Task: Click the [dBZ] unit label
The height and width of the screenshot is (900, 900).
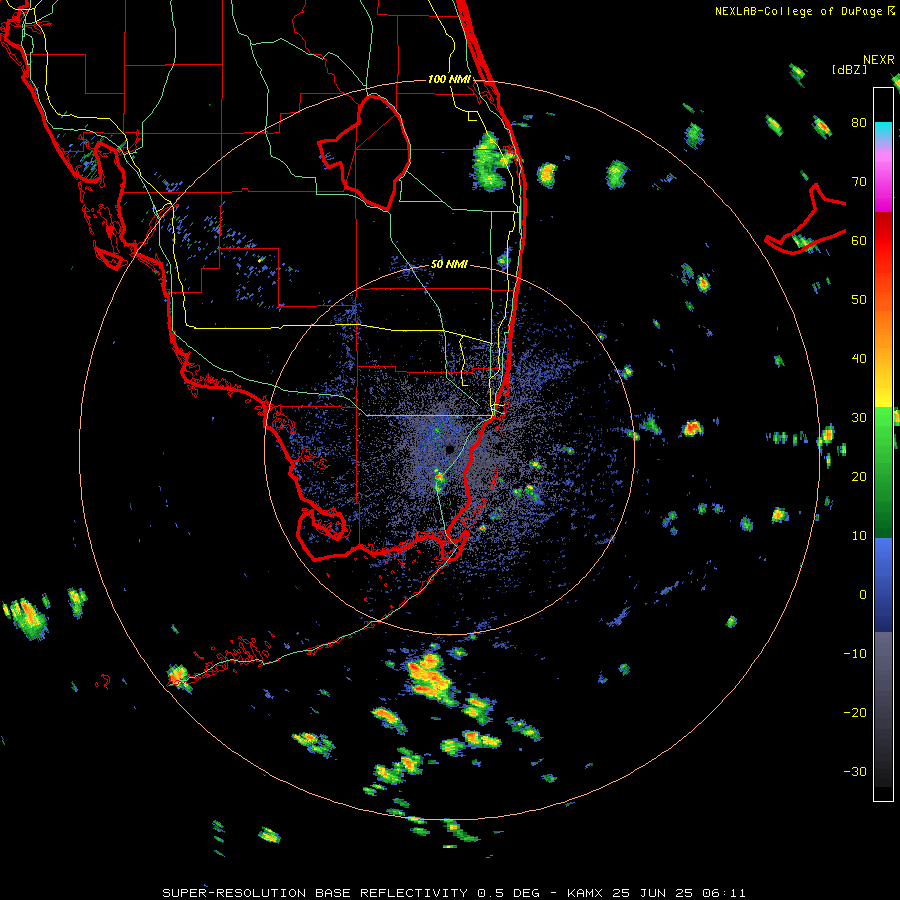Action: tap(849, 70)
